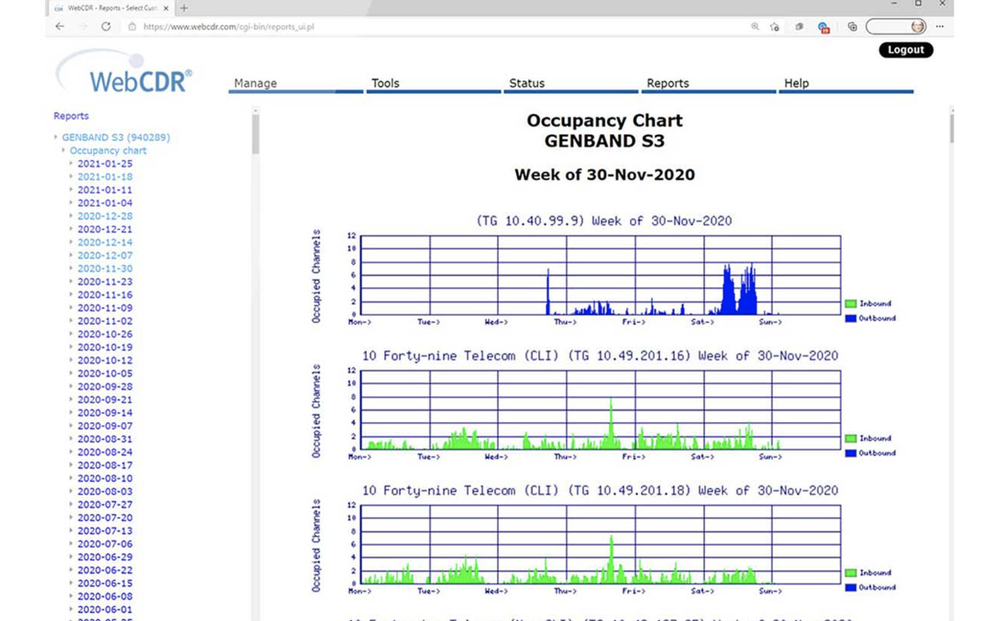Reload the page with refresh icon
1000x621 pixels.
[106, 27]
